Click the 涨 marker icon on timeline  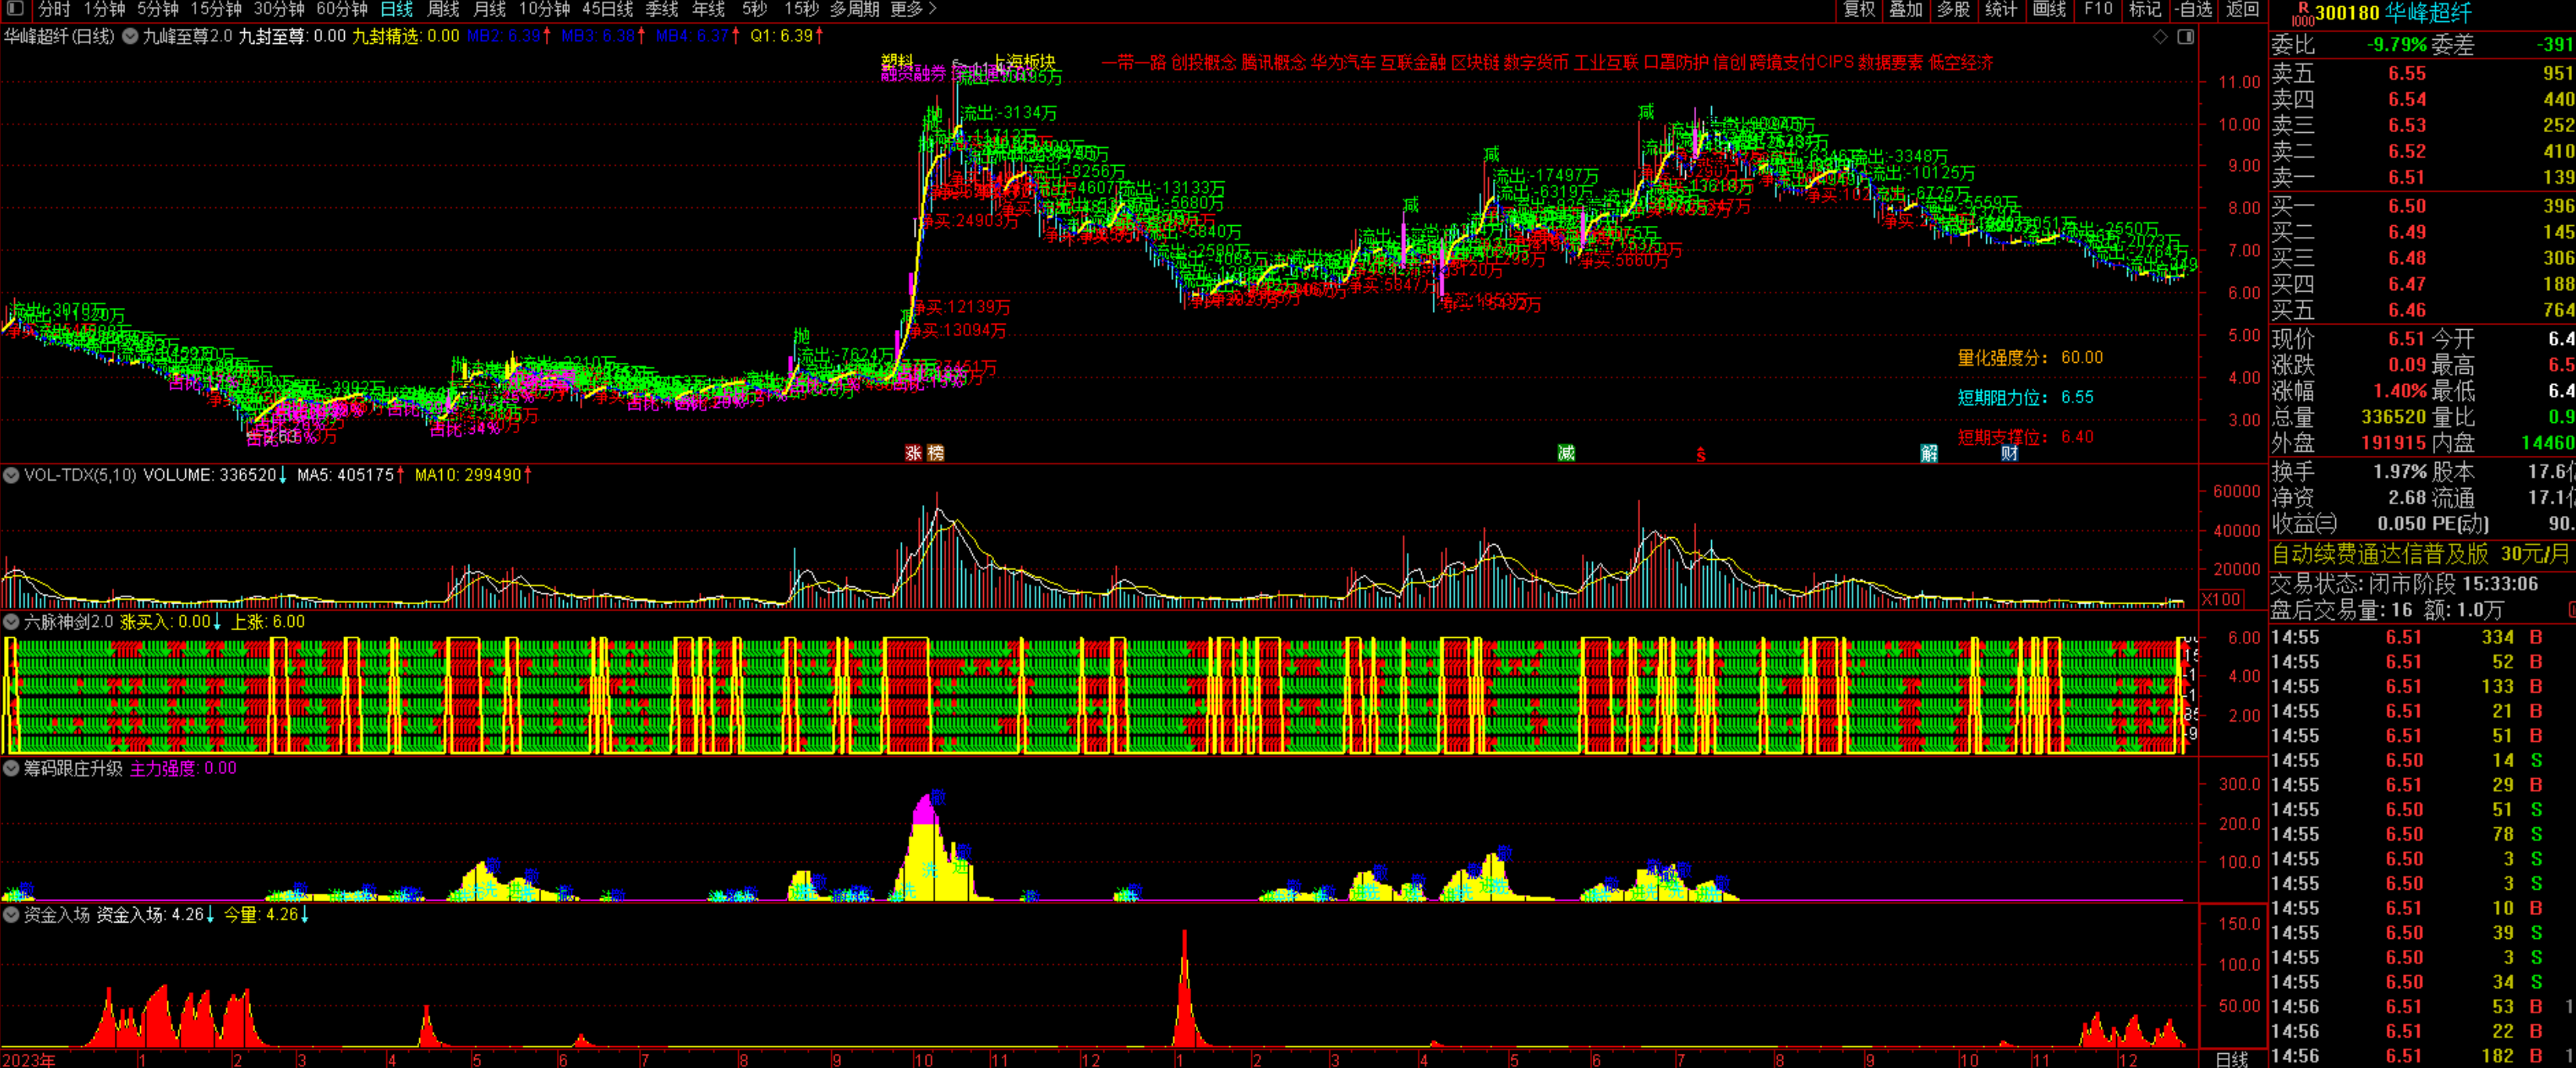913,453
